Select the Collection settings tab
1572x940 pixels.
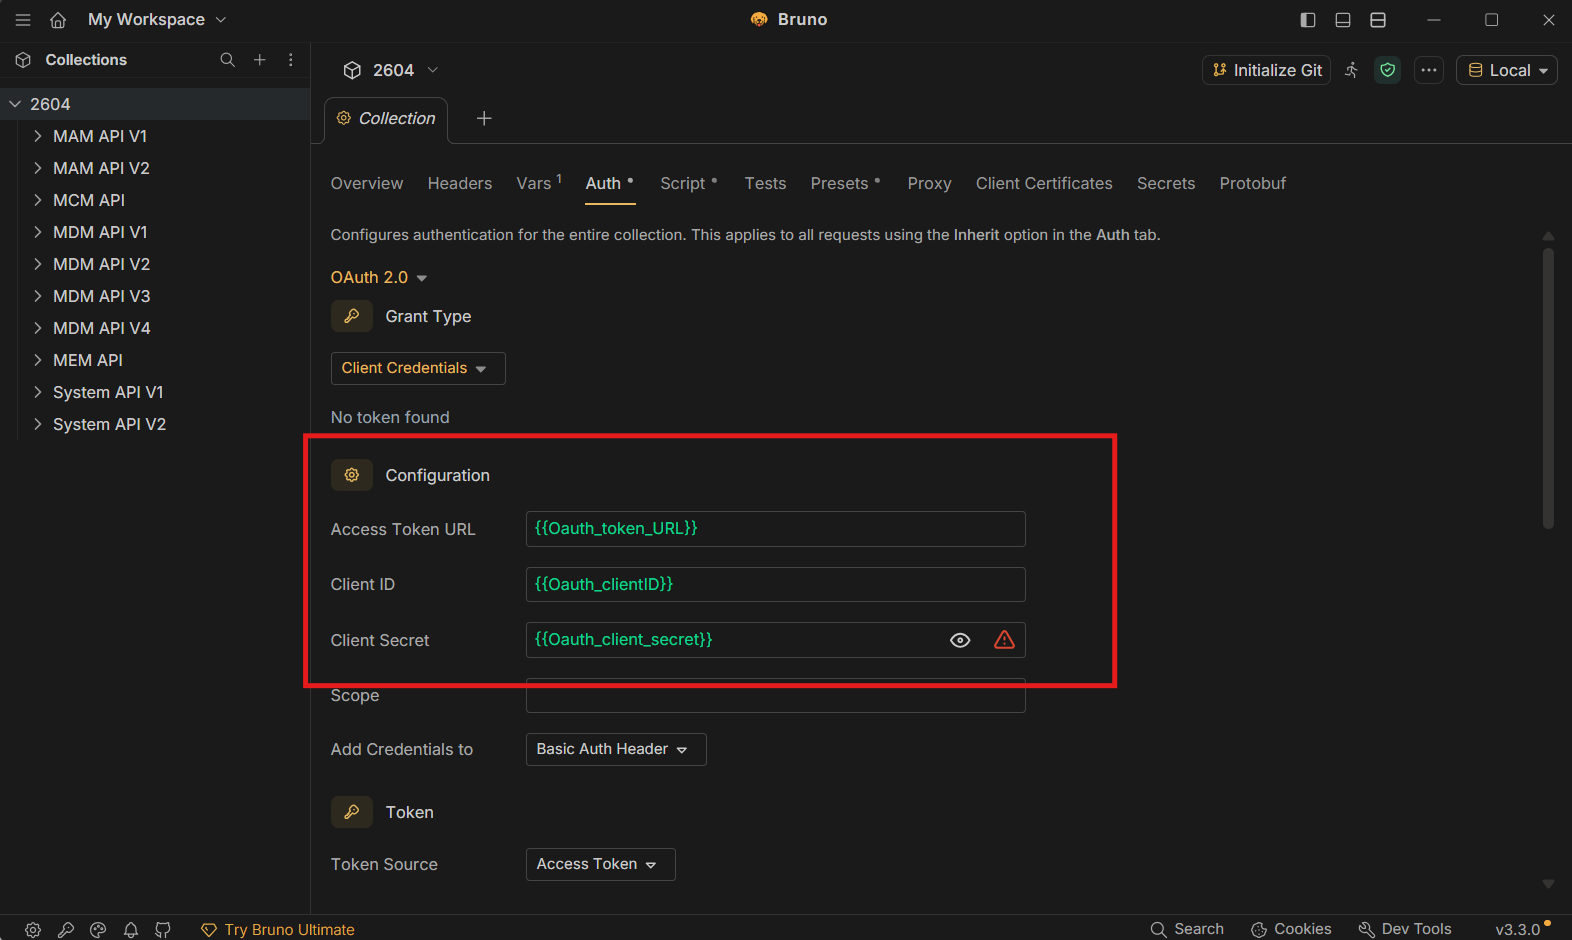386,118
